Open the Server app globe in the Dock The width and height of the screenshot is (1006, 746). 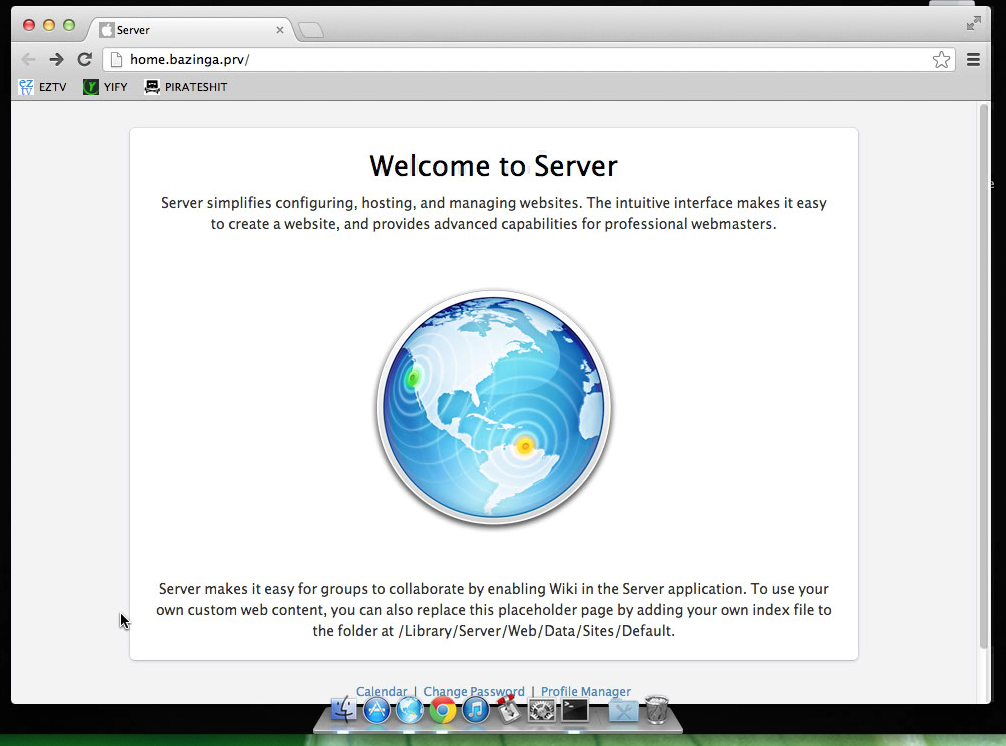pyautogui.click(x=409, y=710)
